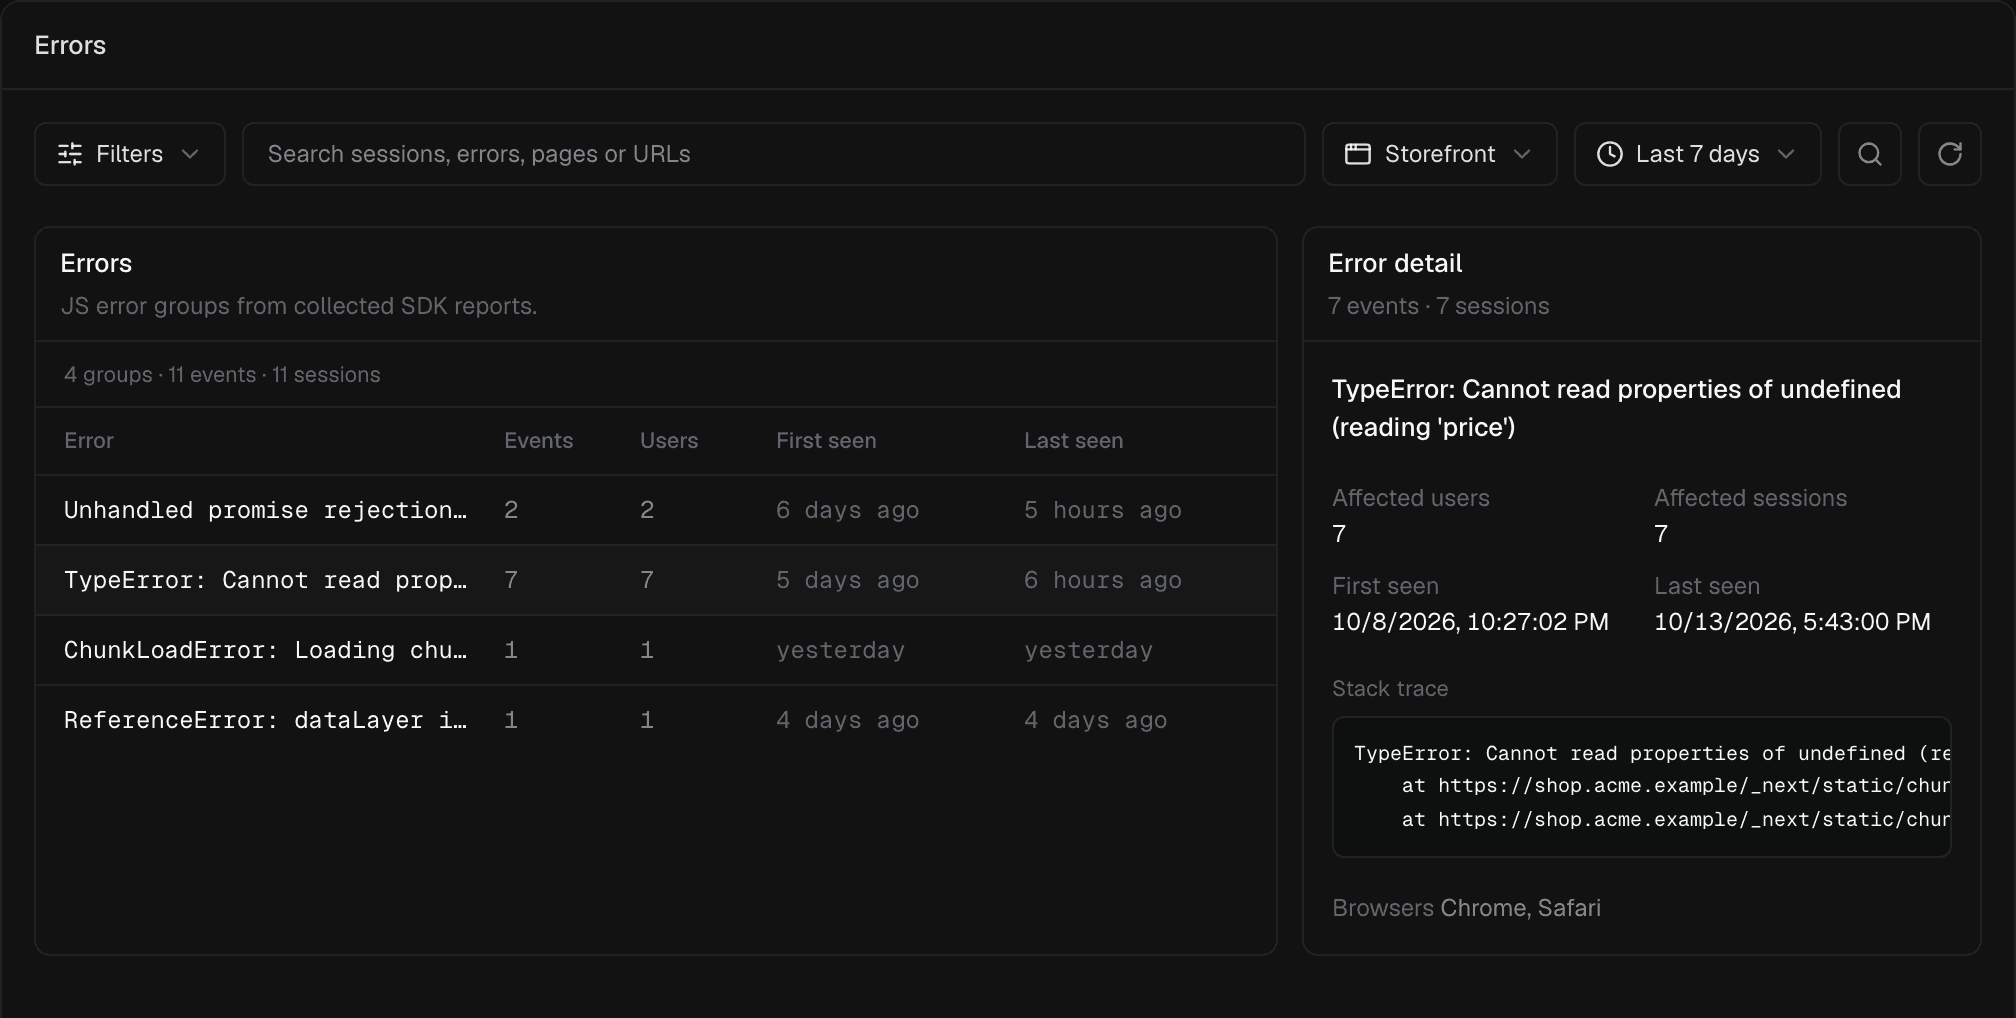The height and width of the screenshot is (1018, 2016).
Task: Click the Error detail panel title
Action: click(1395, 264)
